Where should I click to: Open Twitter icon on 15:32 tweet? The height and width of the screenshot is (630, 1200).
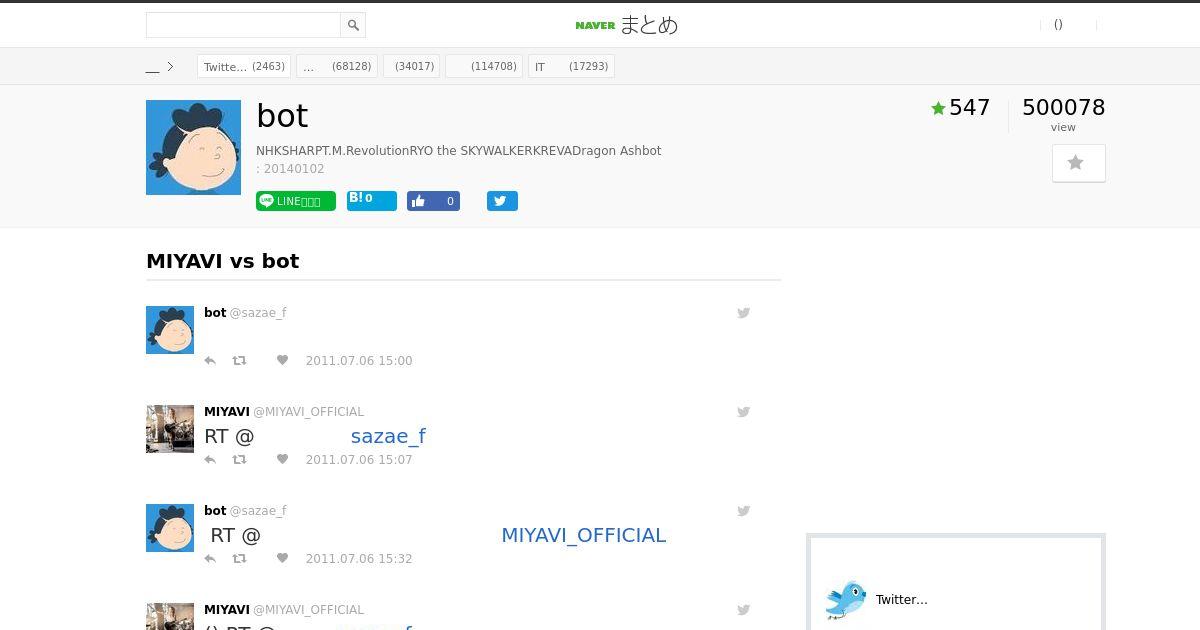[x=744, y=511]
